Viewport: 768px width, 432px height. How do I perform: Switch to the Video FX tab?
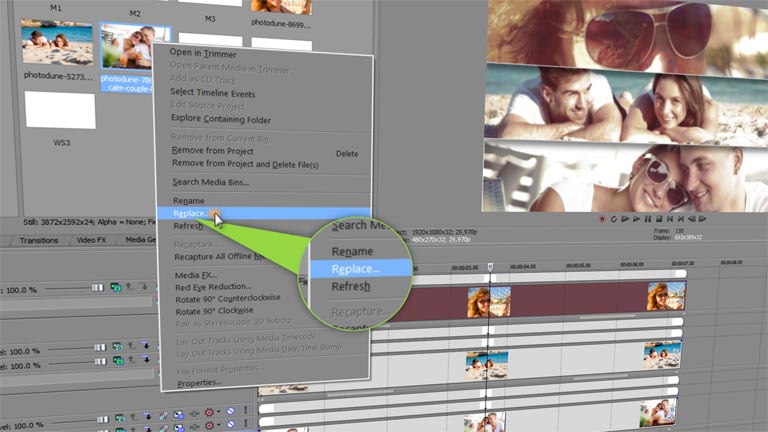(x=91, y=240)
